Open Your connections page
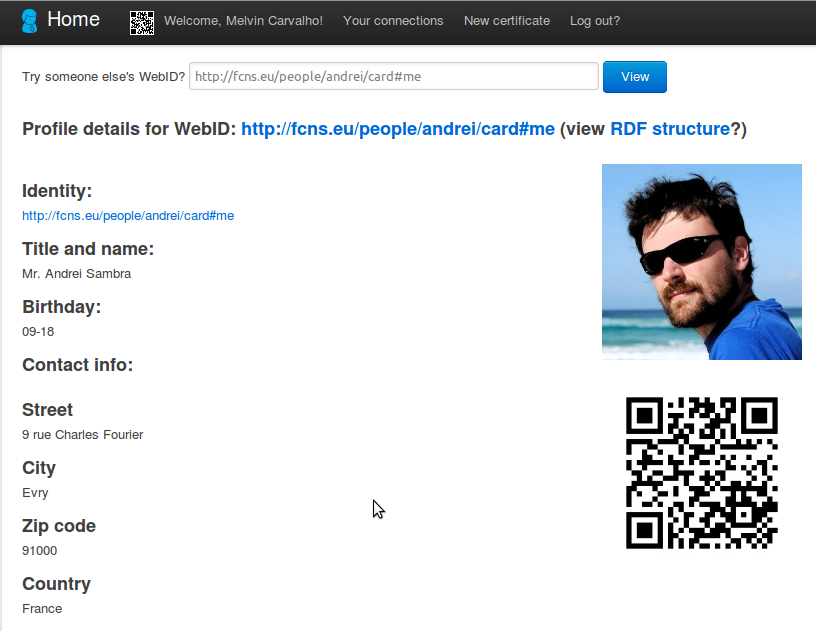Viewport: 816px width, 631px height. [393, 21]
